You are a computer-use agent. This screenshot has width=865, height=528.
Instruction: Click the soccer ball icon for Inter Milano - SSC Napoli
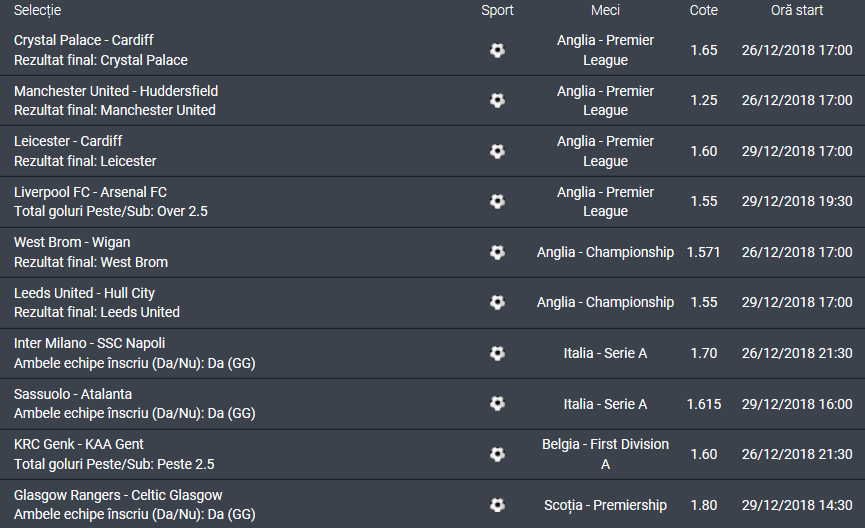(497, 353)
